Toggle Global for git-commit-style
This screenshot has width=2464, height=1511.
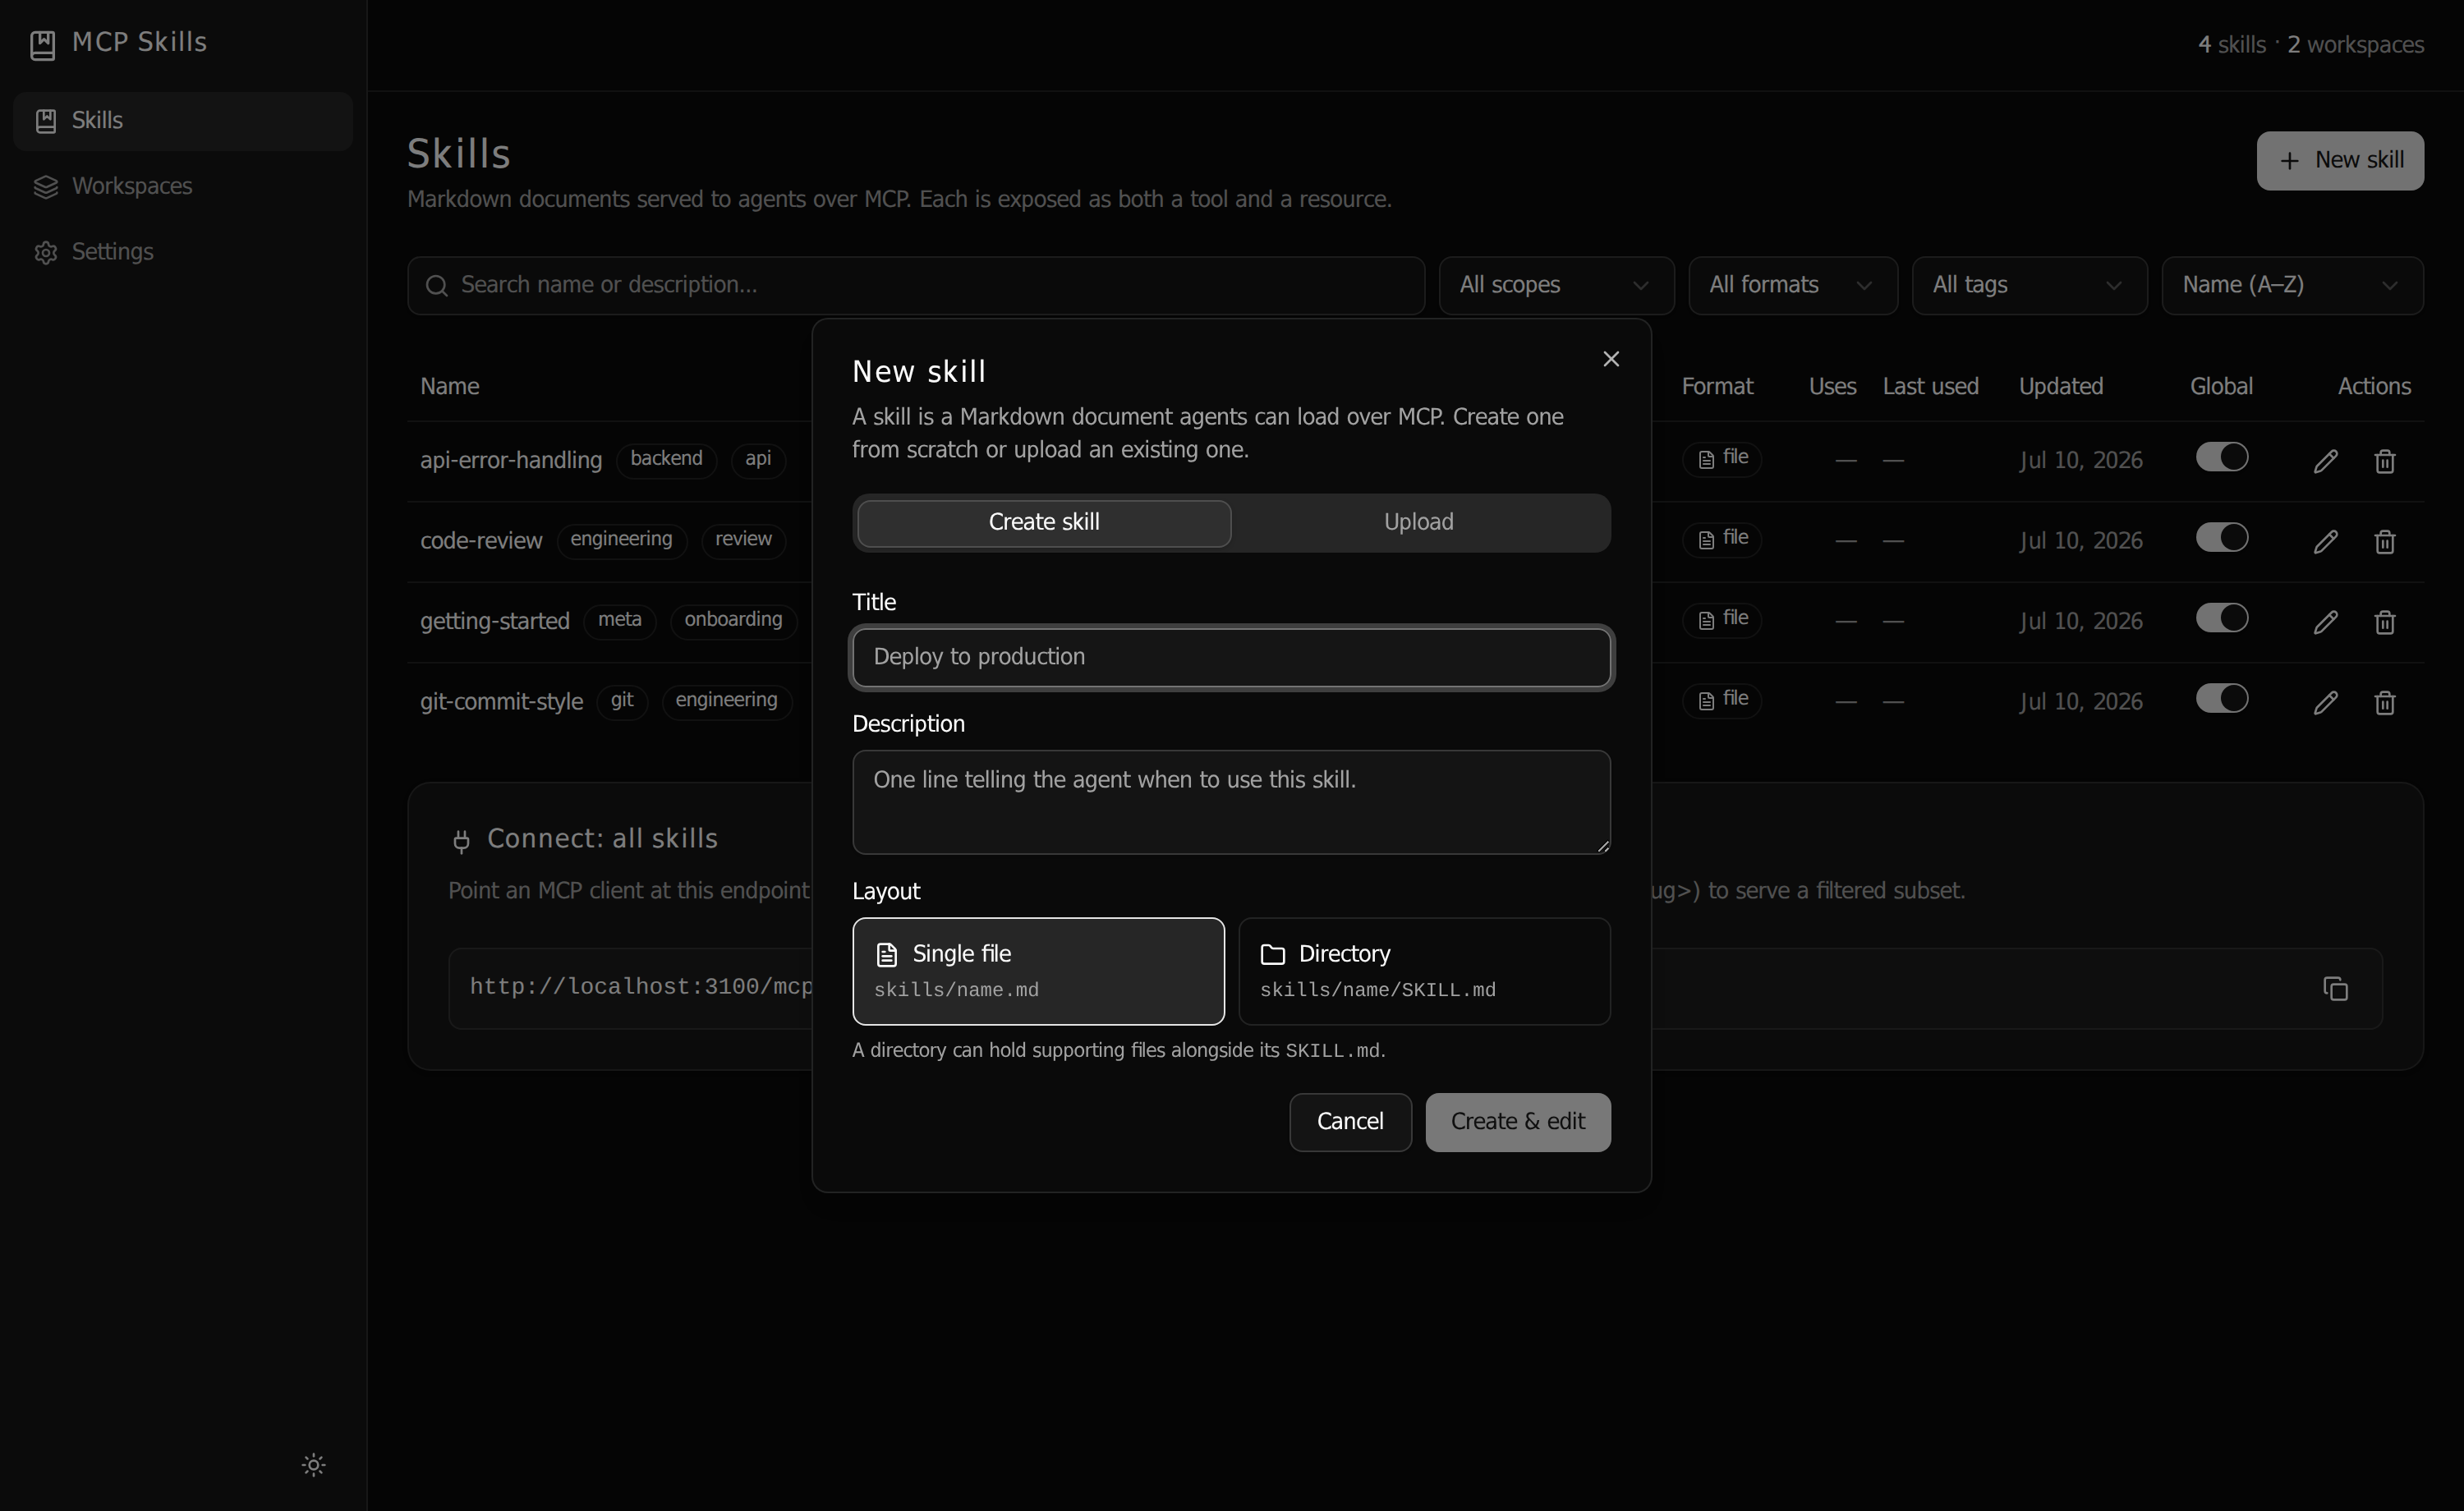[x=2221, y=699]
